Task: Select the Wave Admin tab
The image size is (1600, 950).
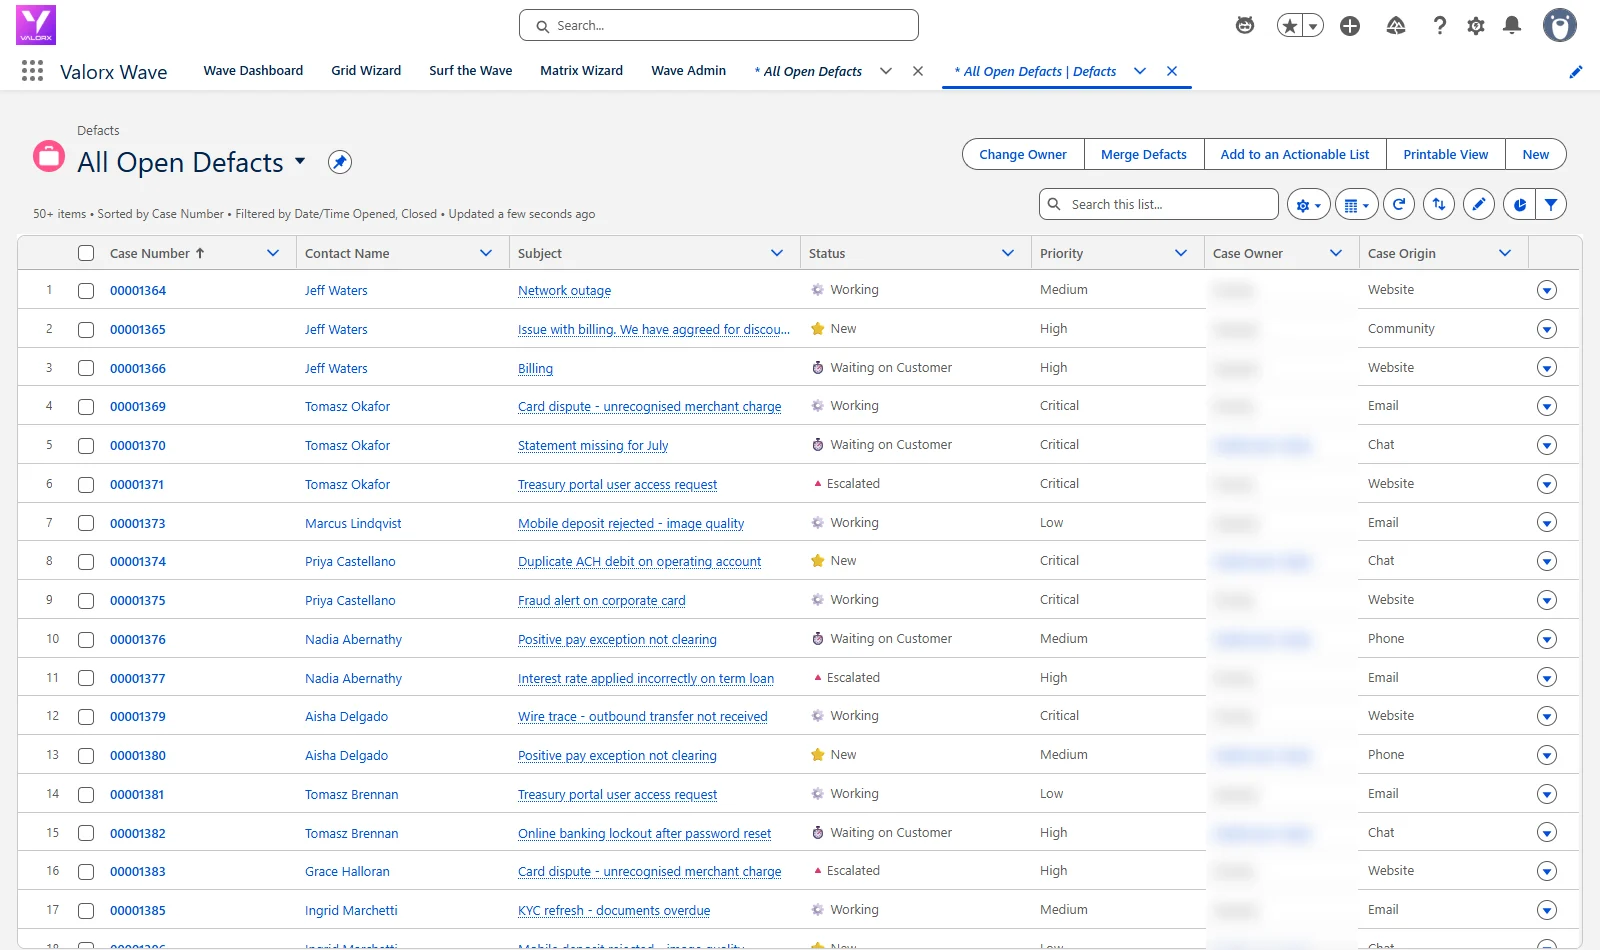Action: 689,71
